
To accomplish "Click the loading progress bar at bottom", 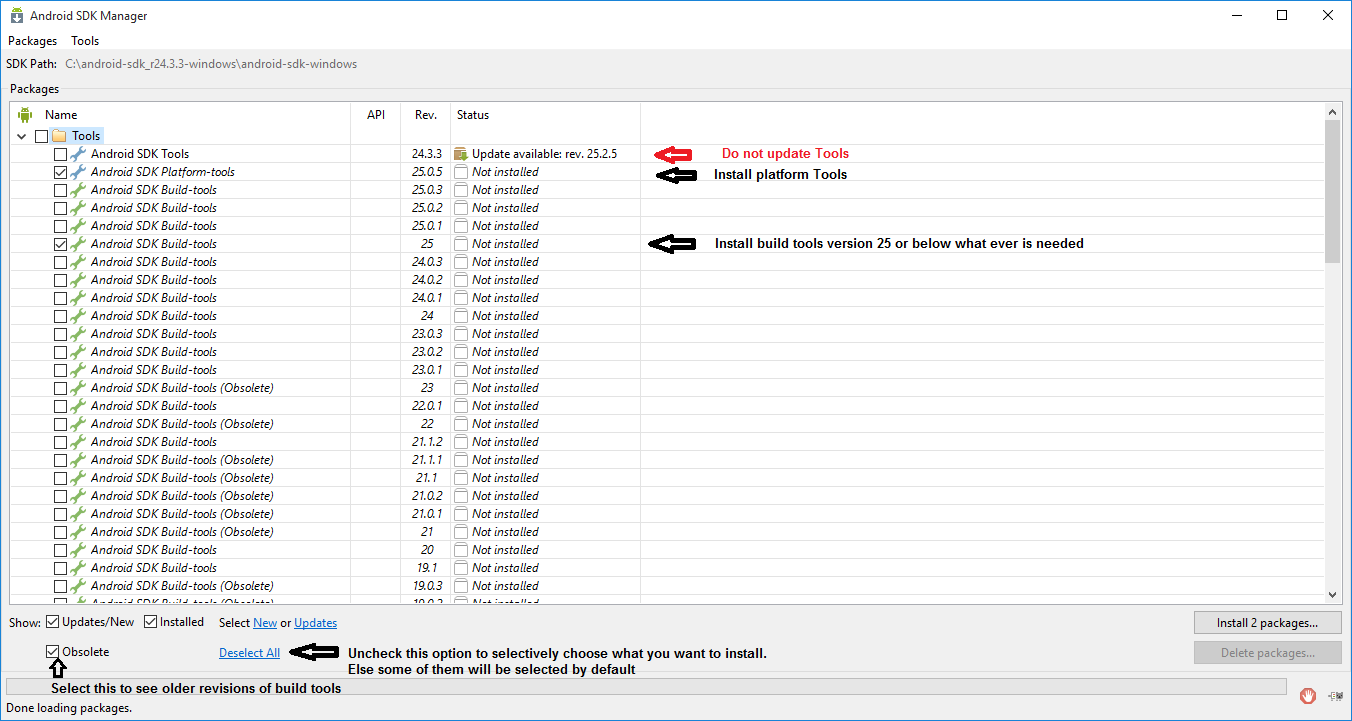I will pyautogui.click(x=646, y=686).
